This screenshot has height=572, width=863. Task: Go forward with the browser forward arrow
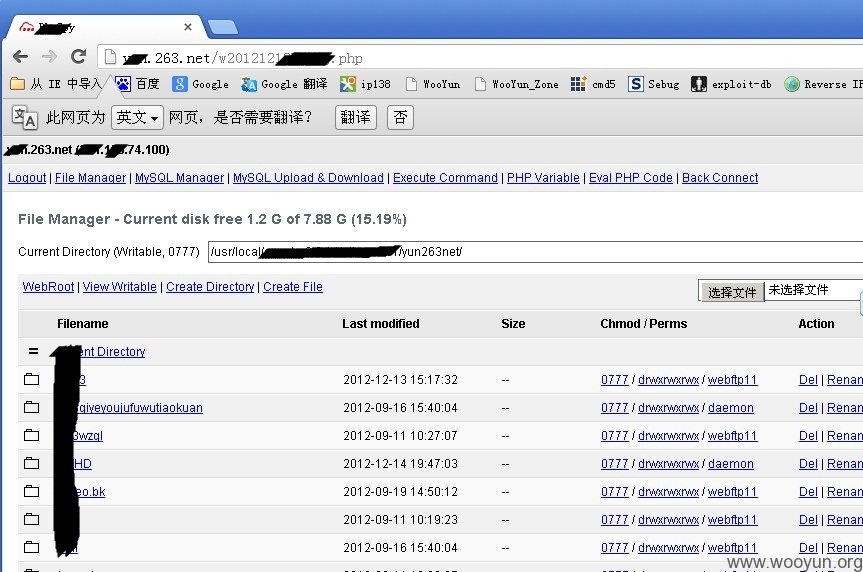pyautogui.click(x=50, y=56)
